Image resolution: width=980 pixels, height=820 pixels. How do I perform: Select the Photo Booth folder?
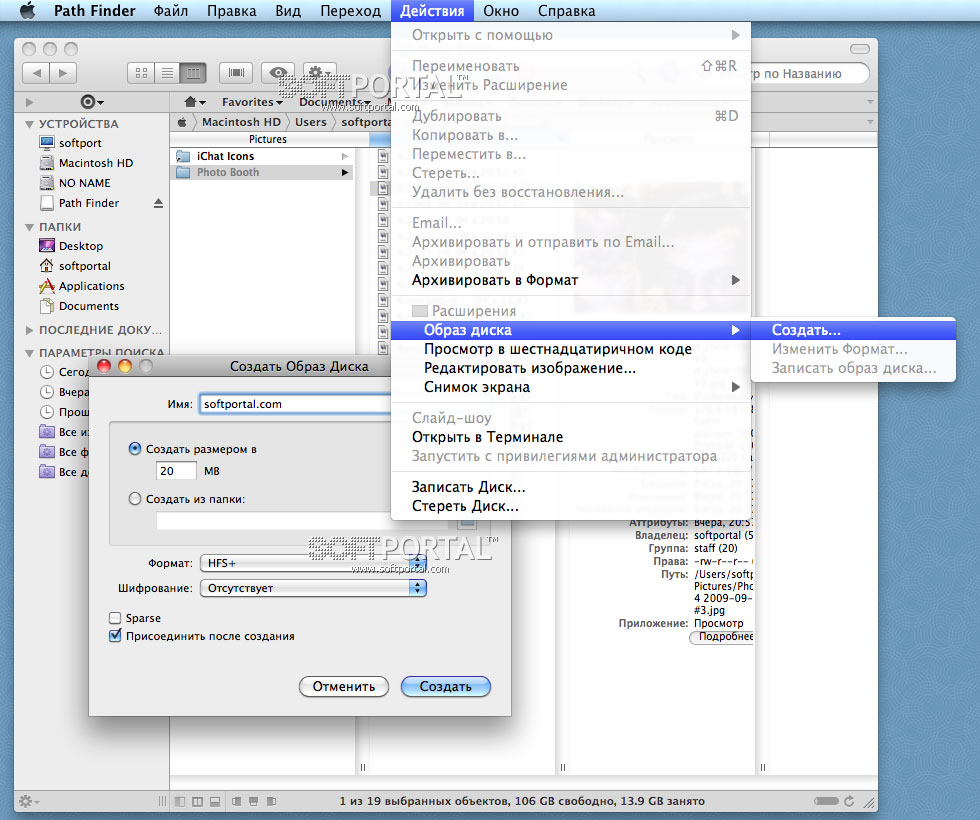262,172
